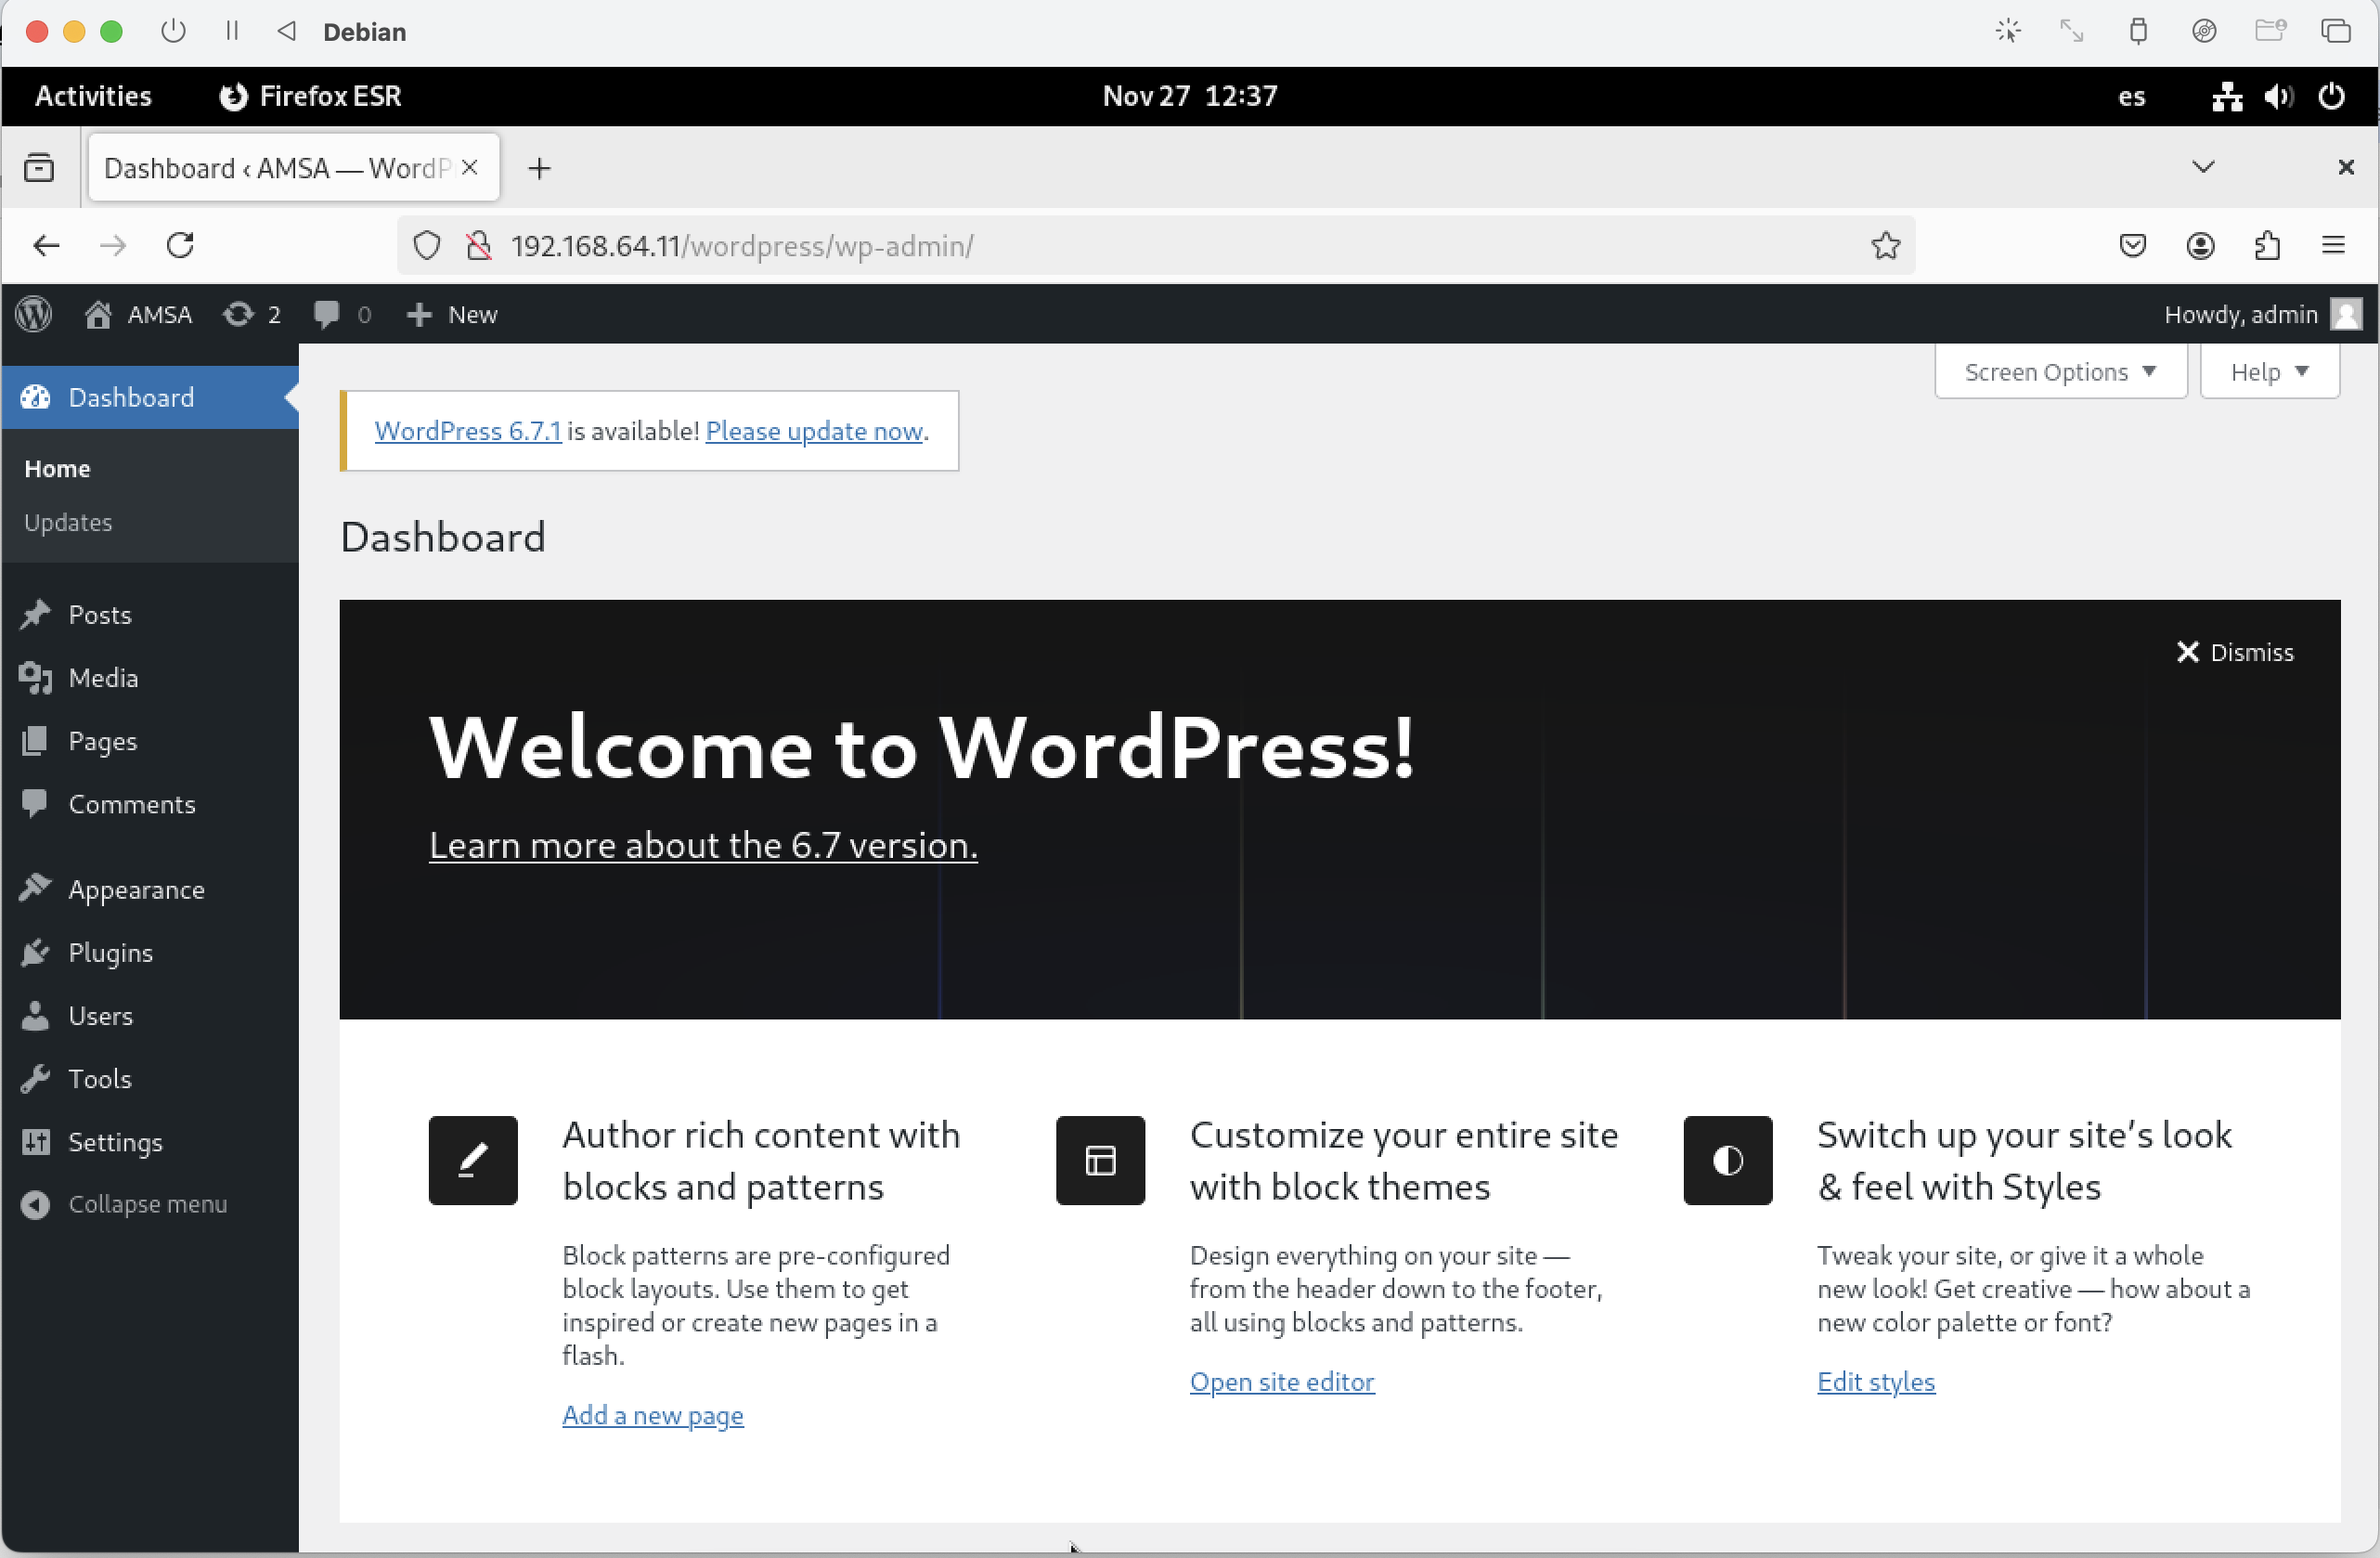
Task: Click Open site editor link
Action: pos(1282,1381)
